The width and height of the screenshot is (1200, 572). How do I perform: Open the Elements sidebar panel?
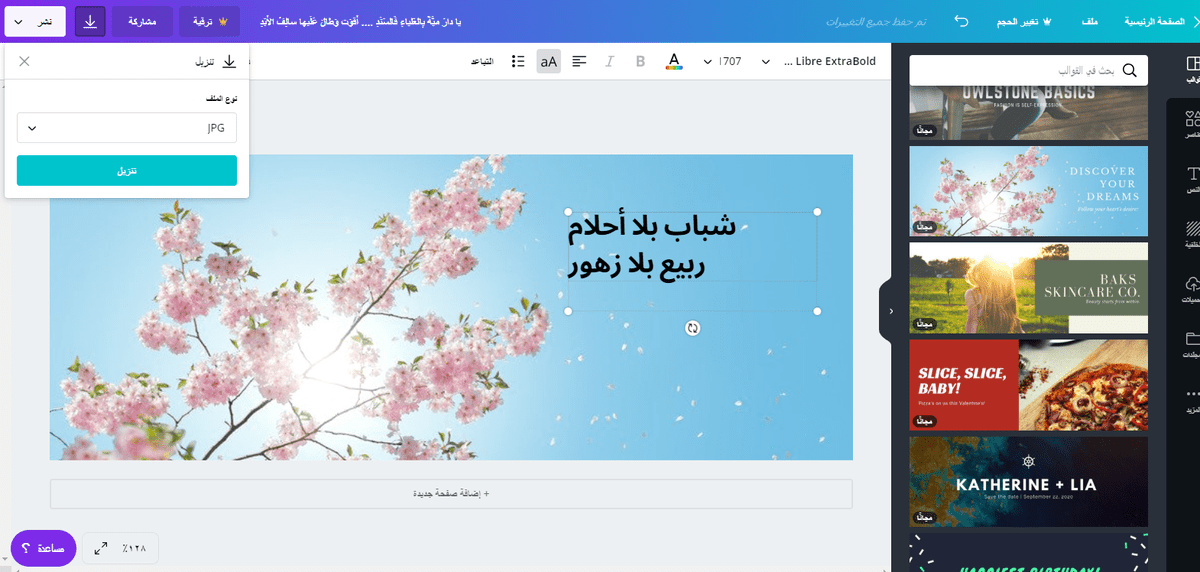click(1191, 124)
